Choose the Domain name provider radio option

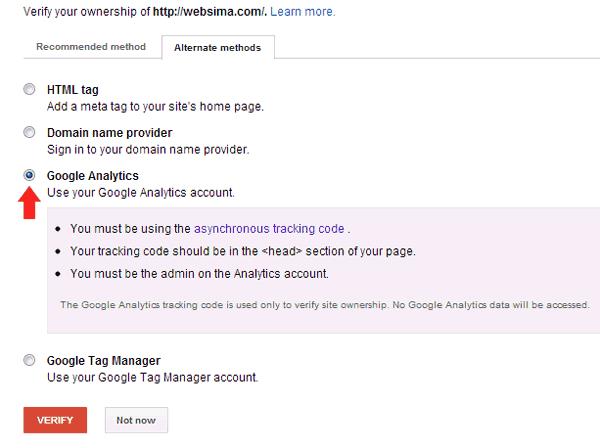29,132
